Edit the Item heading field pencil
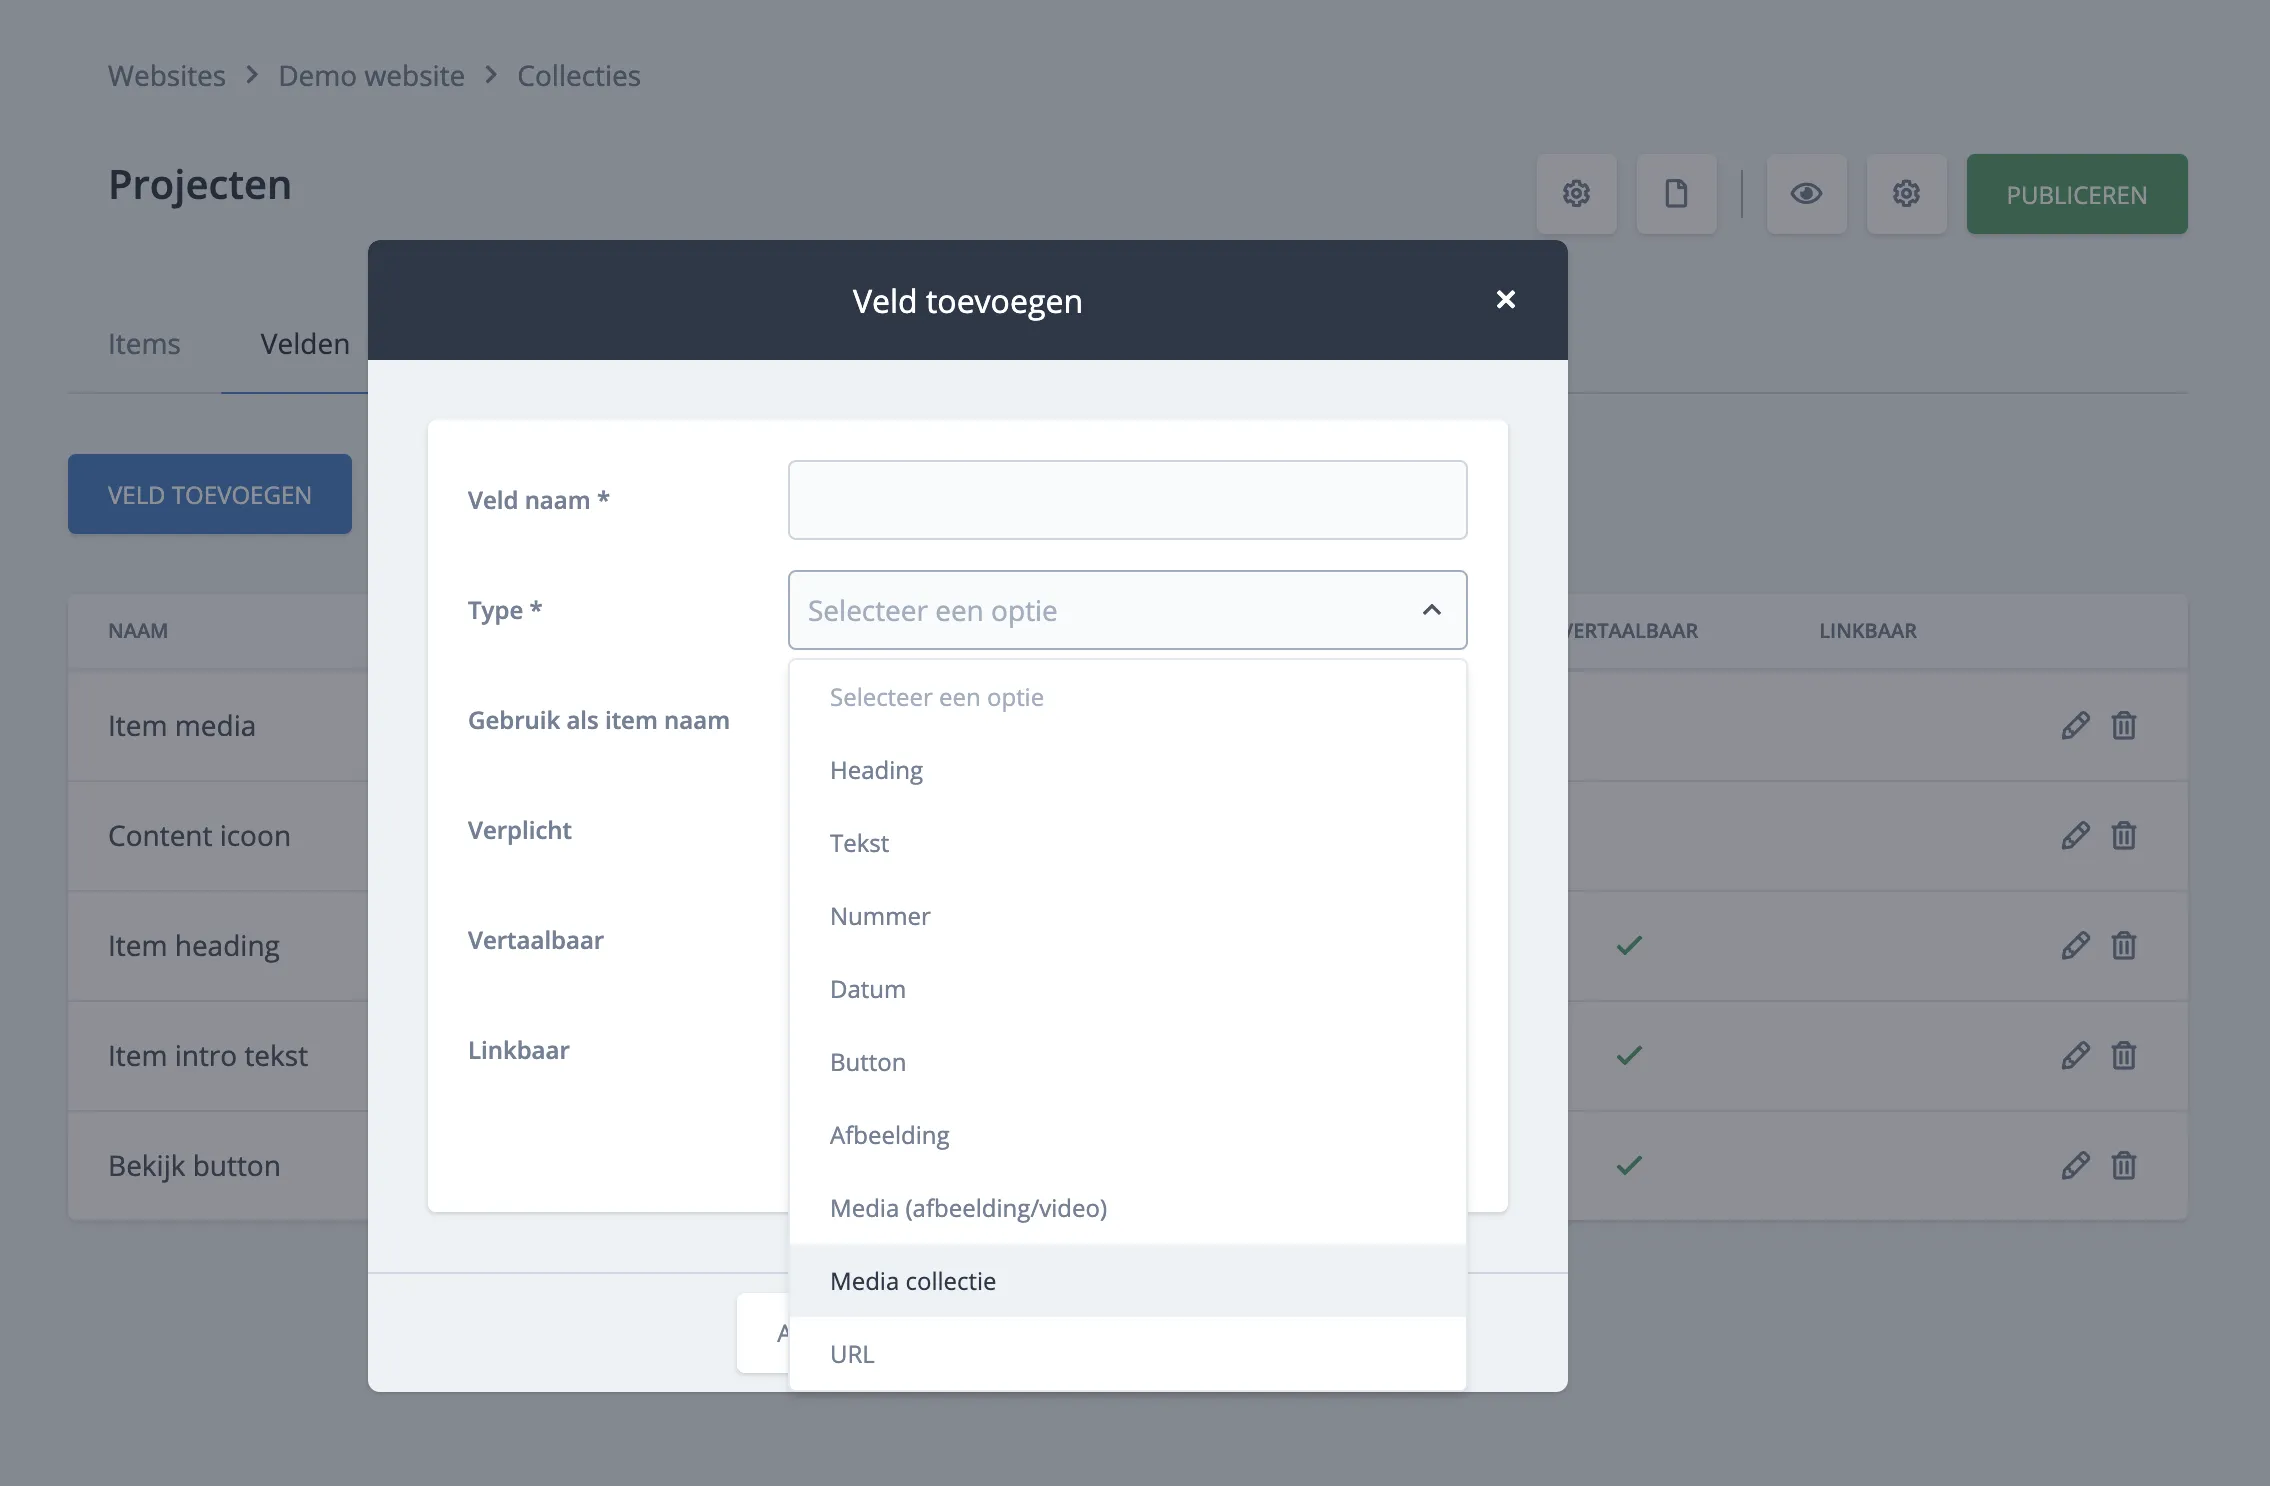This screenshot has height=1486, width=2270. tap(2075, 946)
